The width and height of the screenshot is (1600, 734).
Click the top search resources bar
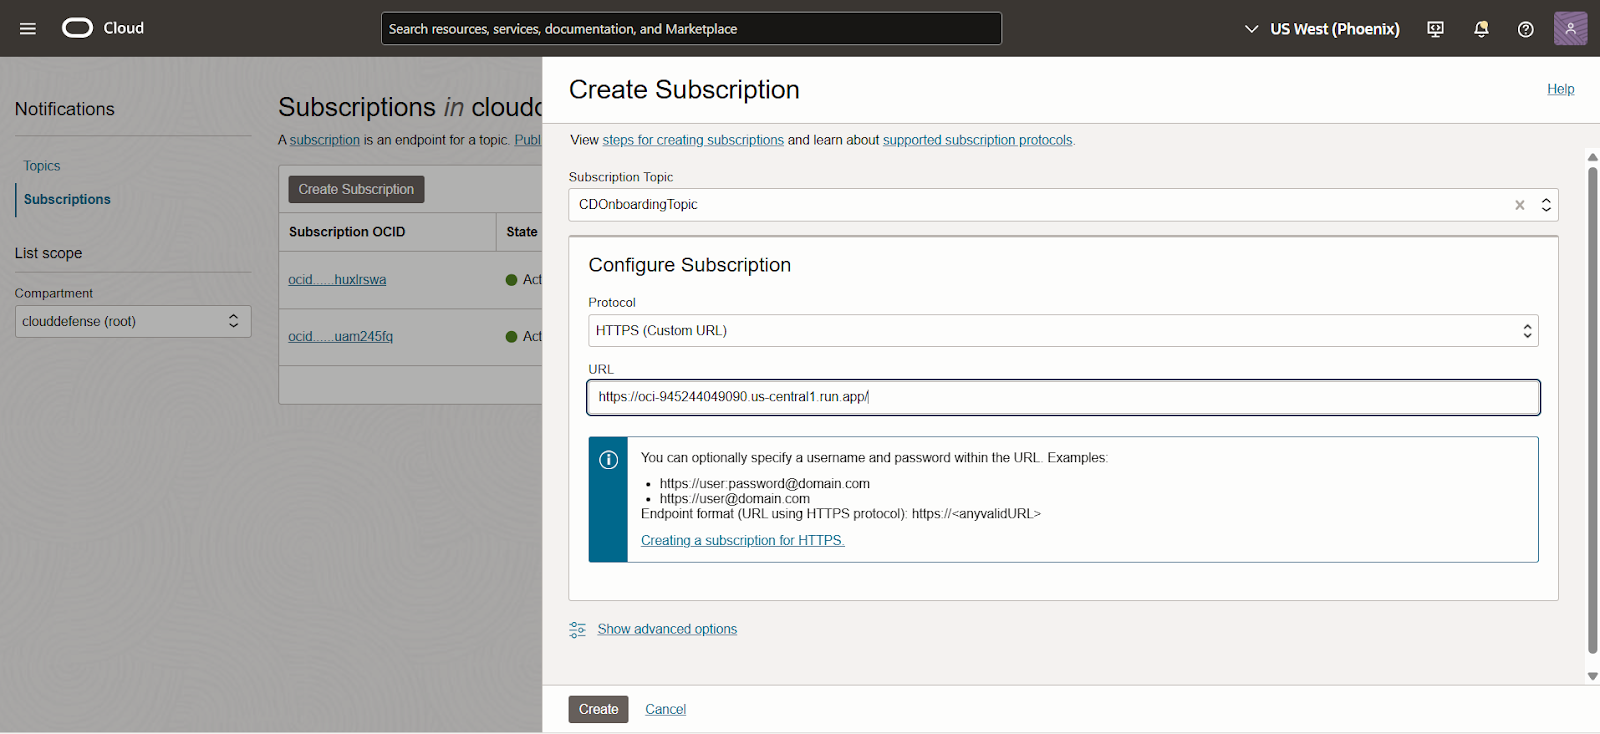click(691, 28)
